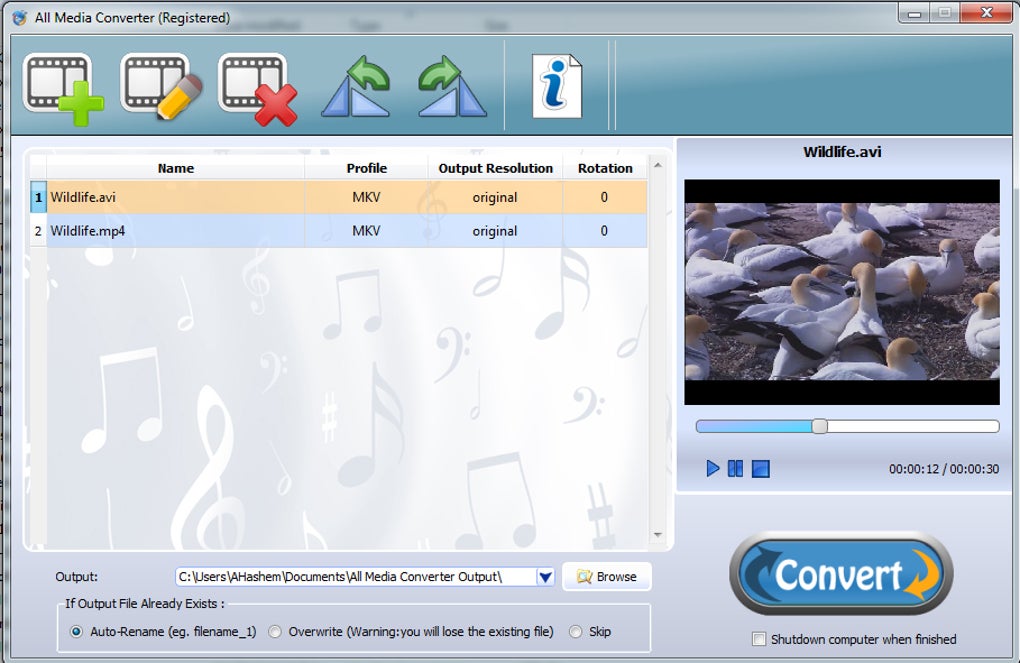The image size is (1020, 663).
Task: Click the Browse button
Action: (x=607, y=576)
